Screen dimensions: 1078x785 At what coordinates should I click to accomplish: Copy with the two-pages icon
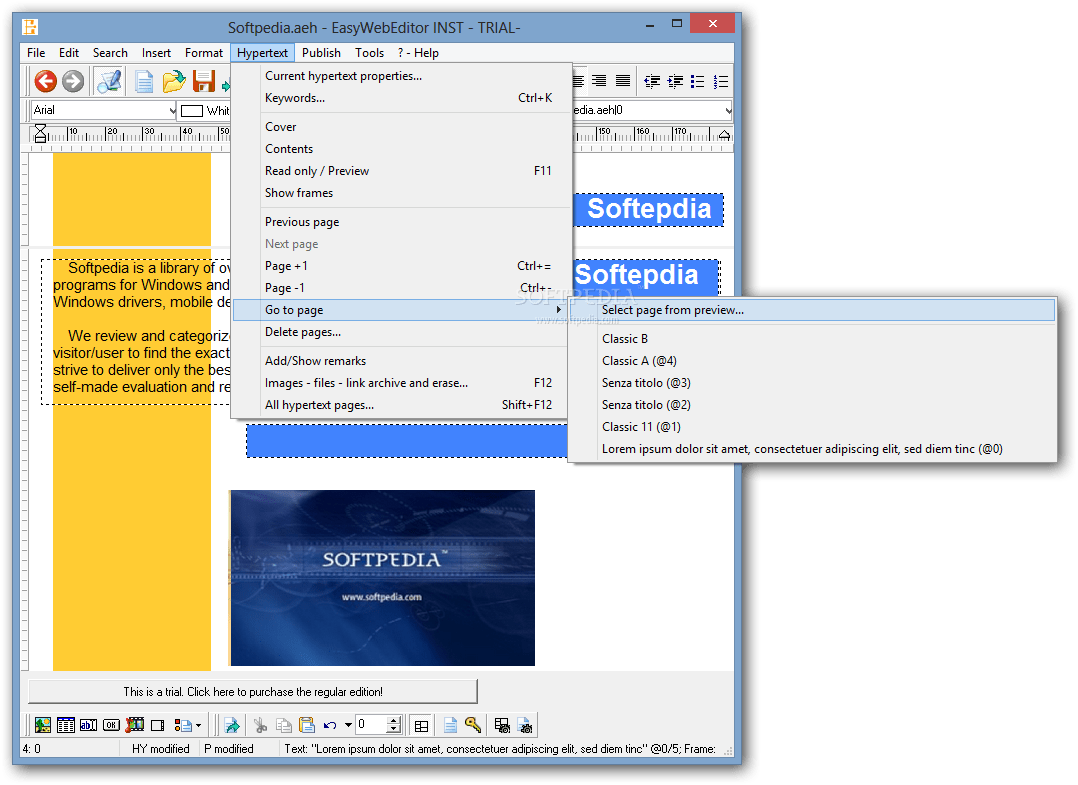[x=283, y=725]
